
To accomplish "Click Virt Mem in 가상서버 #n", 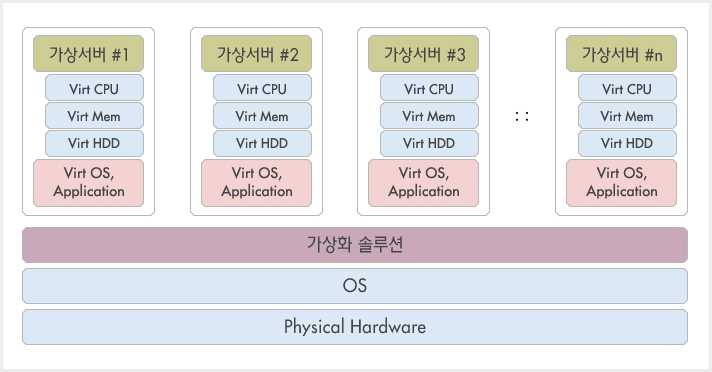I will [628, 116].
